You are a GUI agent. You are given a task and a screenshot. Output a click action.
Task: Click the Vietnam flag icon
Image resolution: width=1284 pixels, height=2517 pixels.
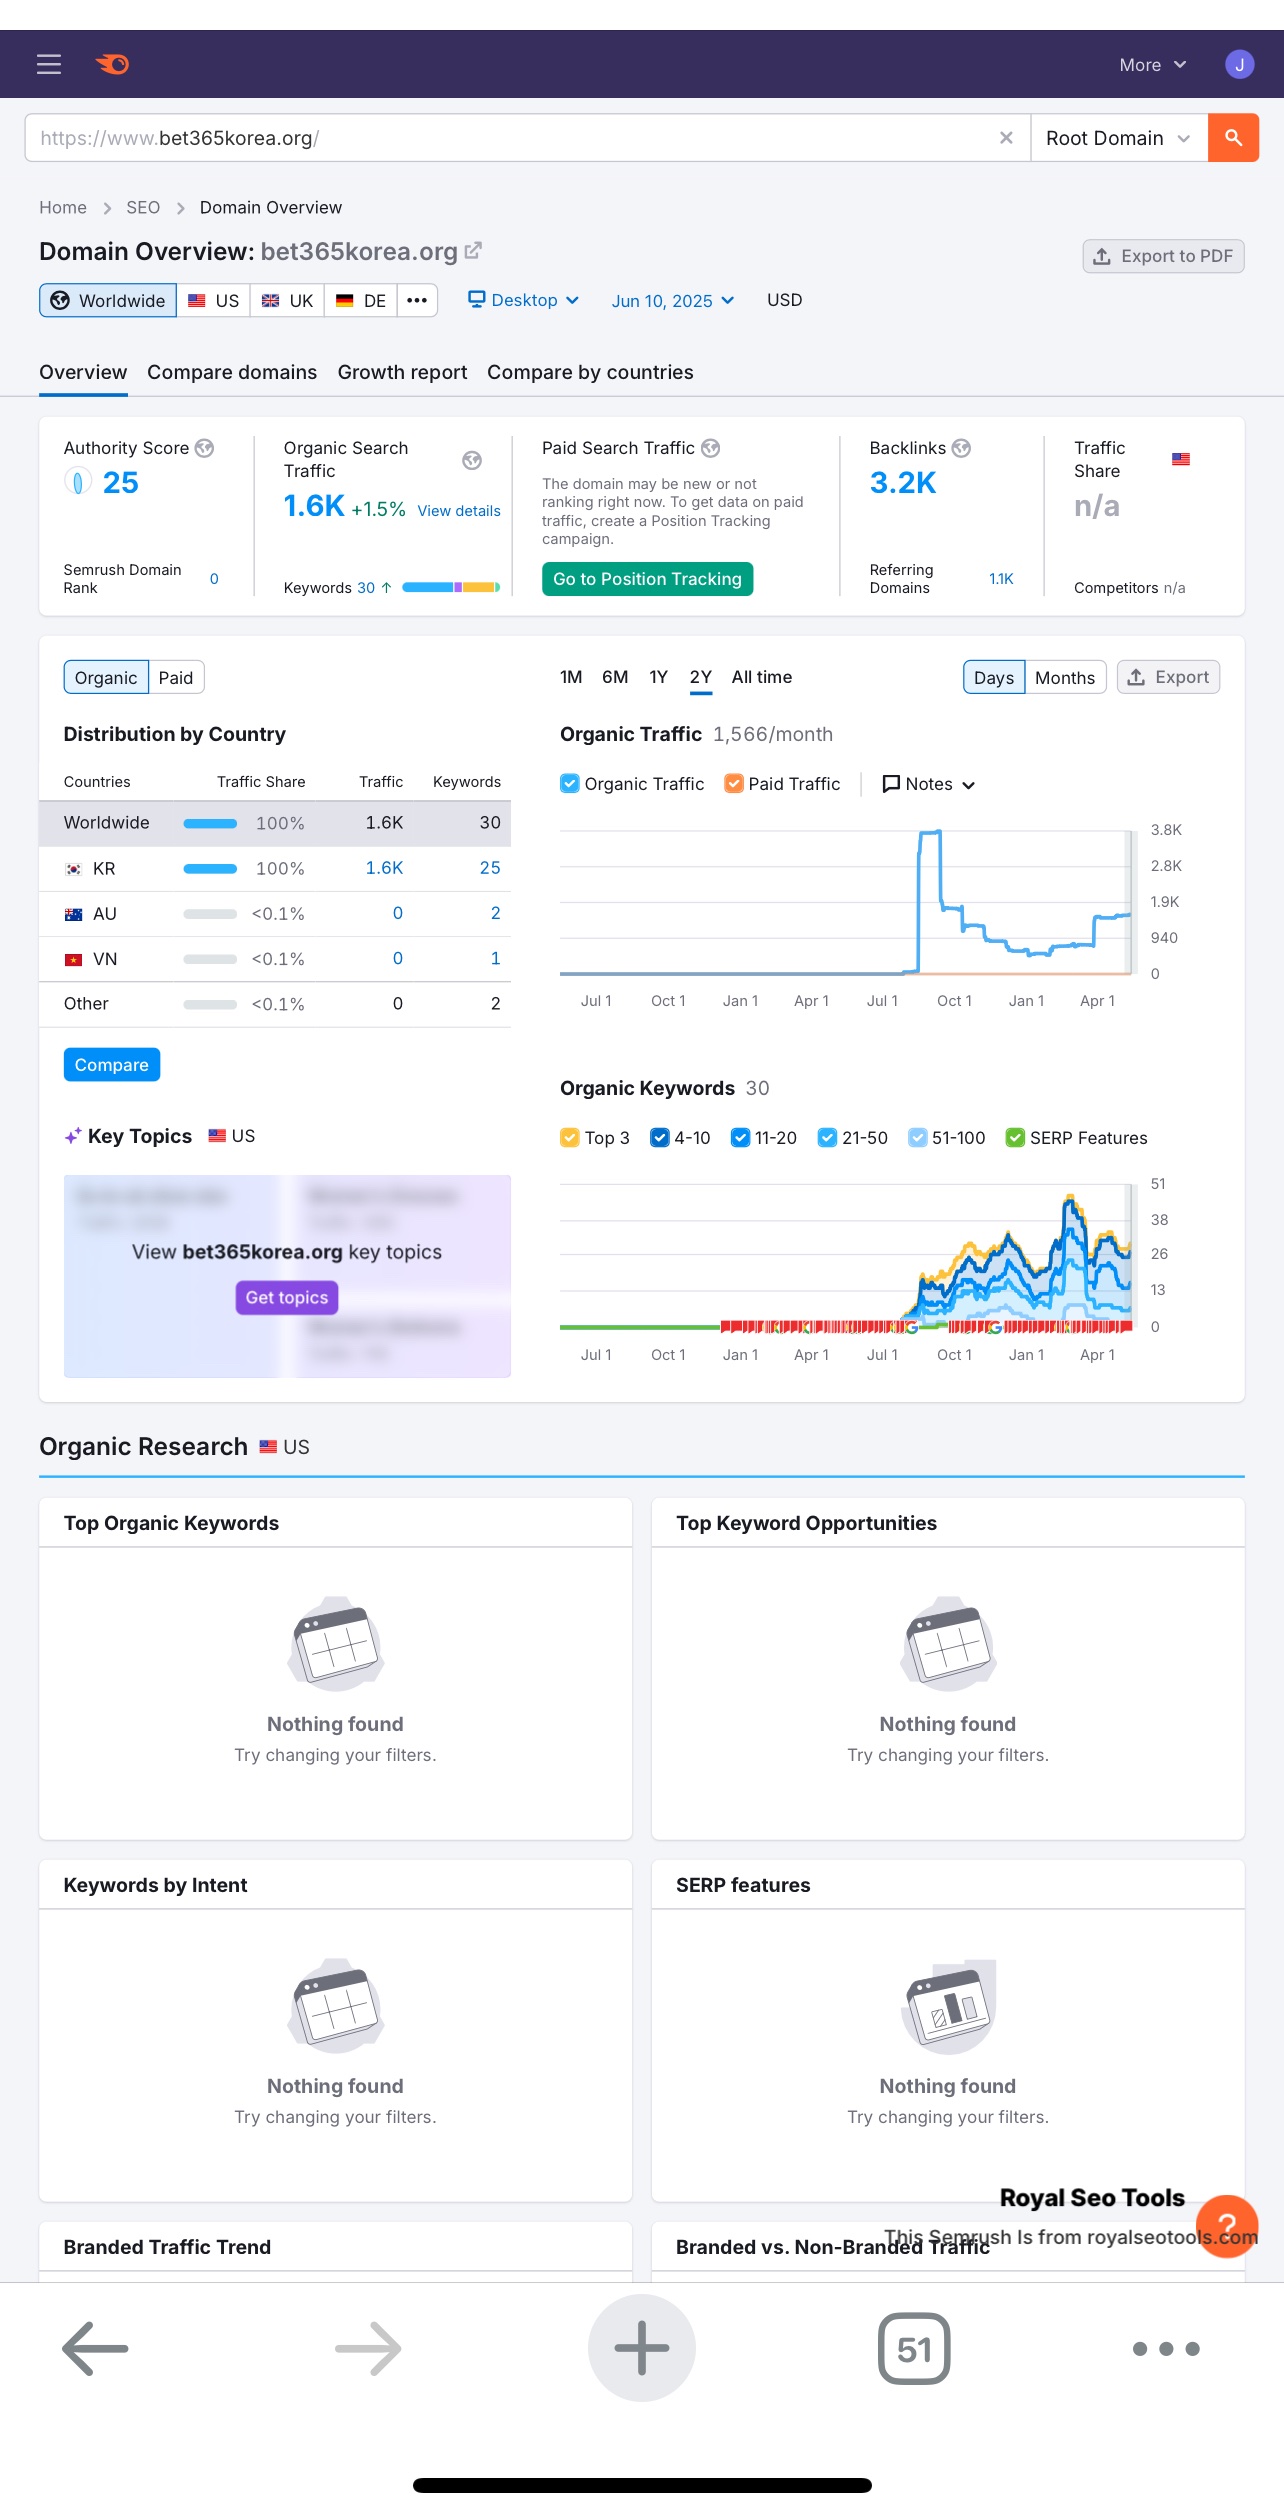73,959
